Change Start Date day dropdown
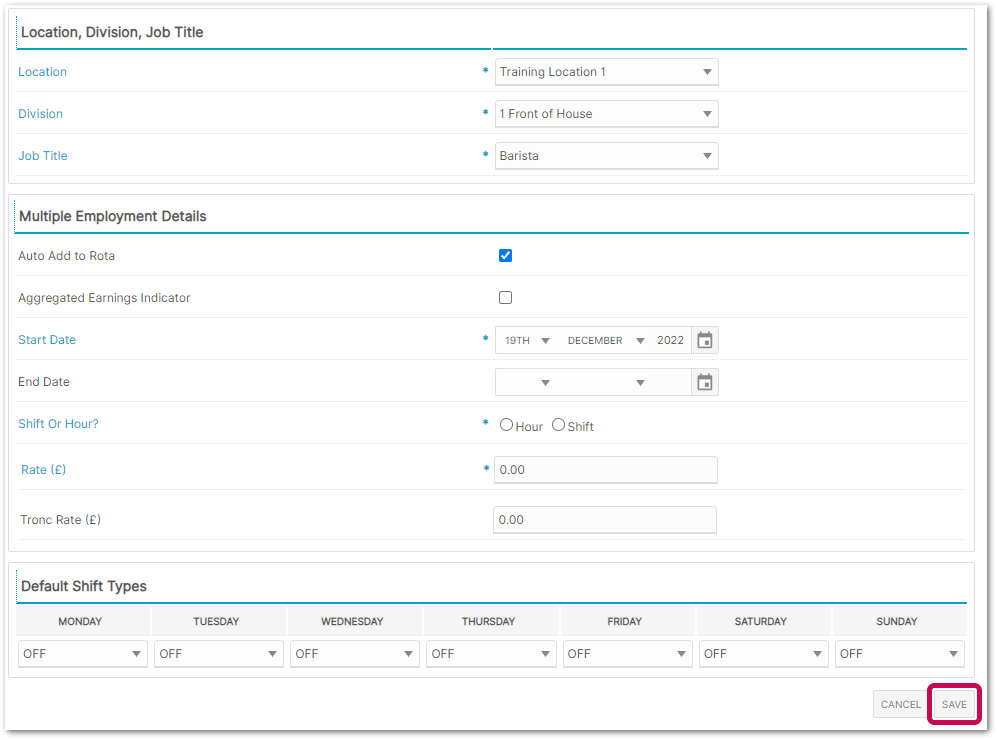The height and width of the screenshot is (739, 996). point(527,340)
